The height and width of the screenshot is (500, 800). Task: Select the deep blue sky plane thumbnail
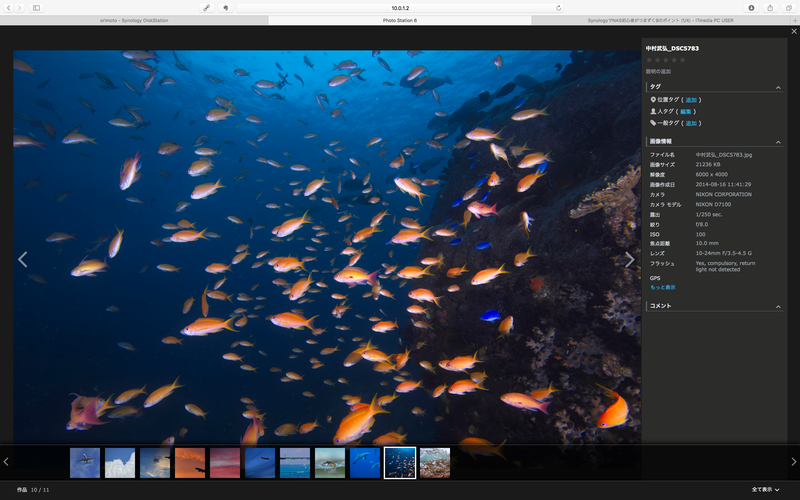click(260, 463)
